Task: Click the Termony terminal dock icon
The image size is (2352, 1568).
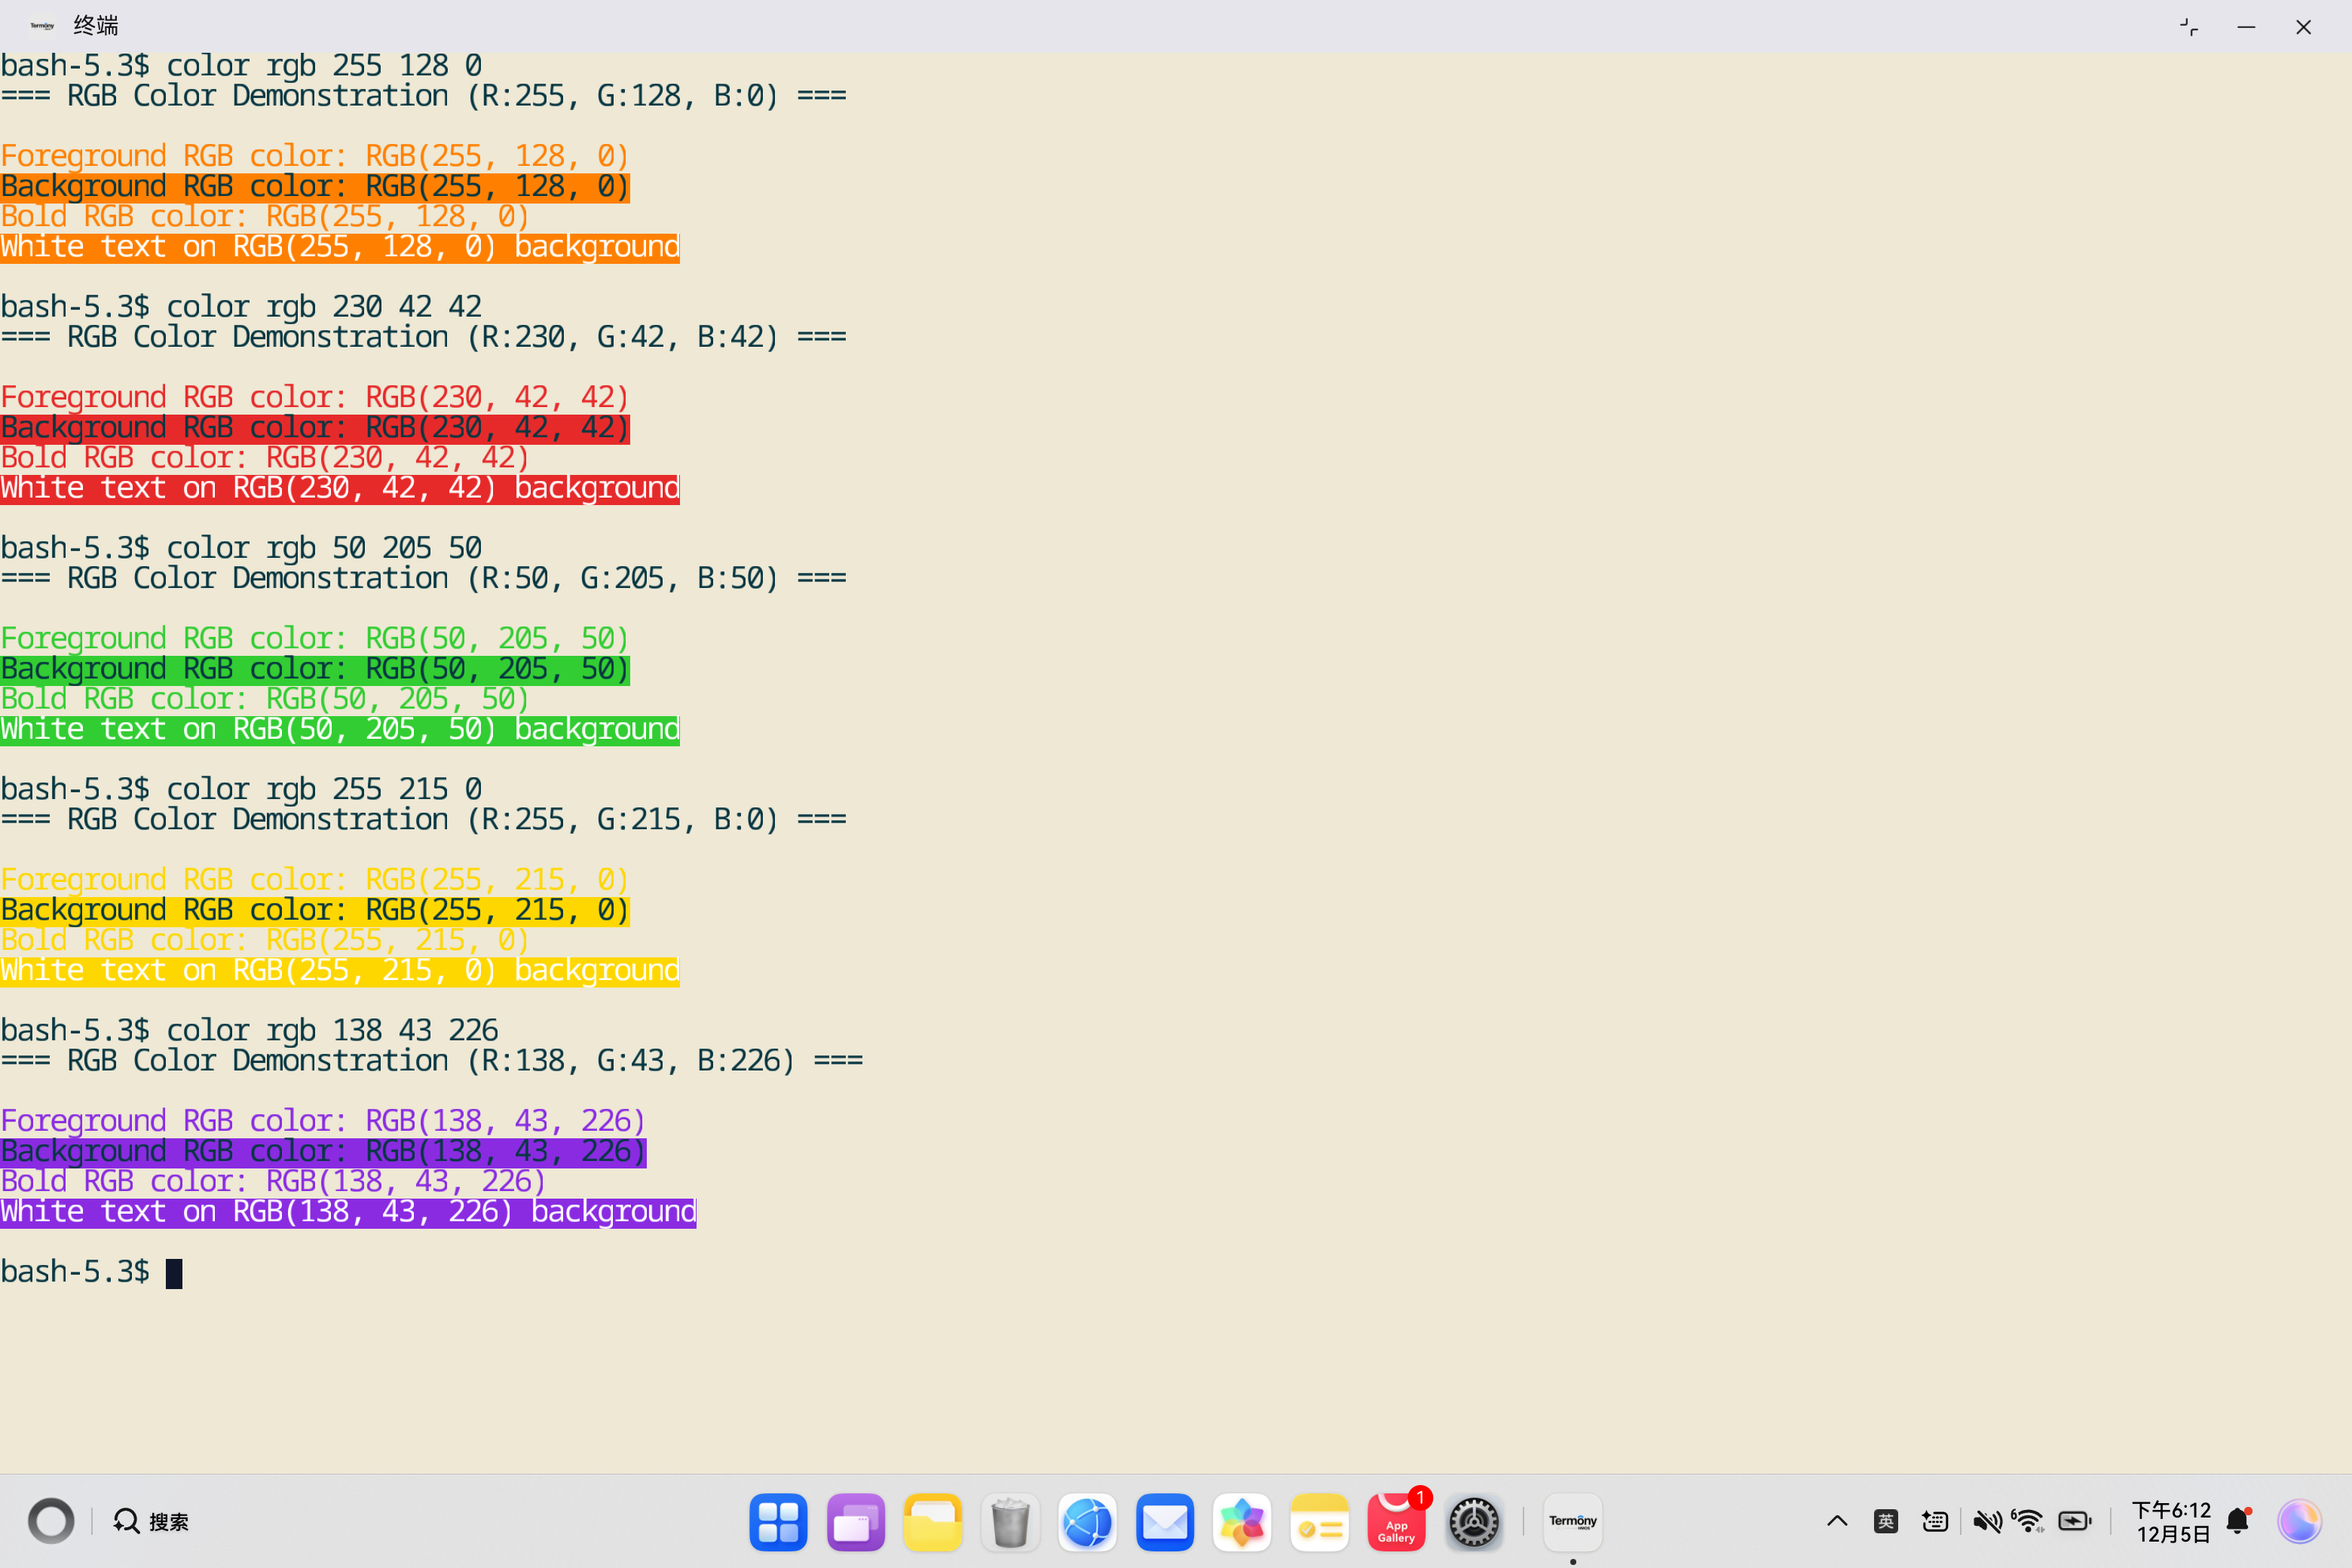Action: (1572, 1521)
